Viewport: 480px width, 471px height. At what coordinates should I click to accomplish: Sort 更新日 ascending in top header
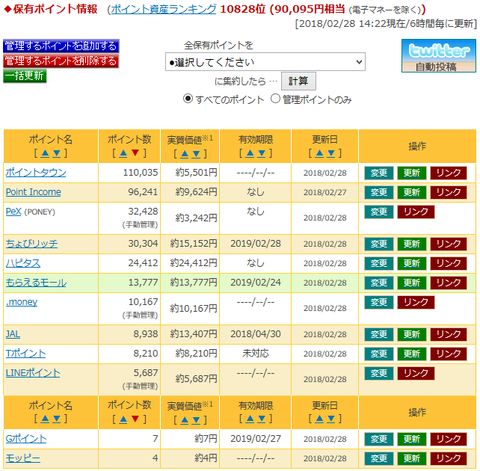point(319,153)
